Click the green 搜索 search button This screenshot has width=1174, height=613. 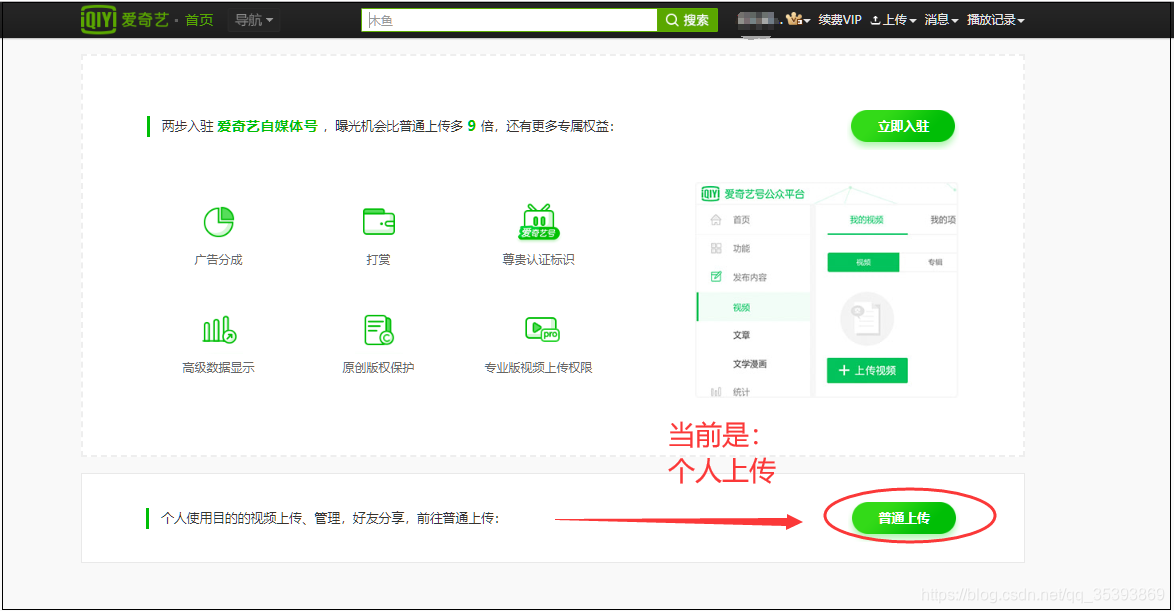[x=687, y=20]
